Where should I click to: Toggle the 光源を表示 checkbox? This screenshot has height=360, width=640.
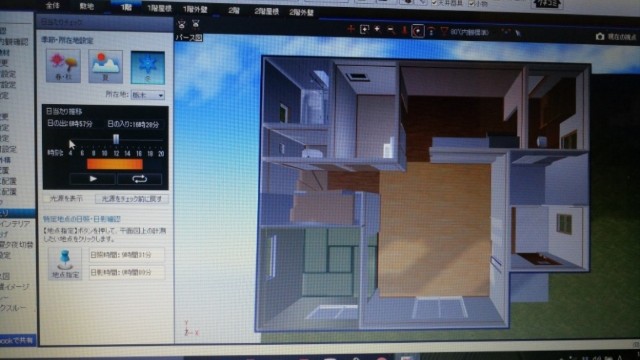66,198
